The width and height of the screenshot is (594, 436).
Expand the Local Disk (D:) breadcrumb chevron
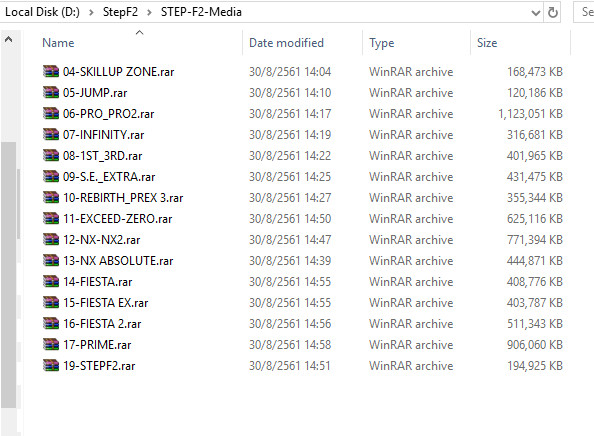[x=91, y=13]
